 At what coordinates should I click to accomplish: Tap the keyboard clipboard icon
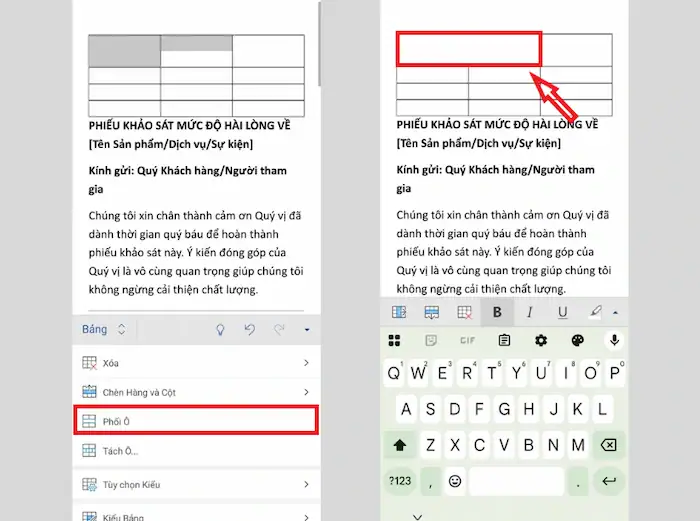click(504, 341)
